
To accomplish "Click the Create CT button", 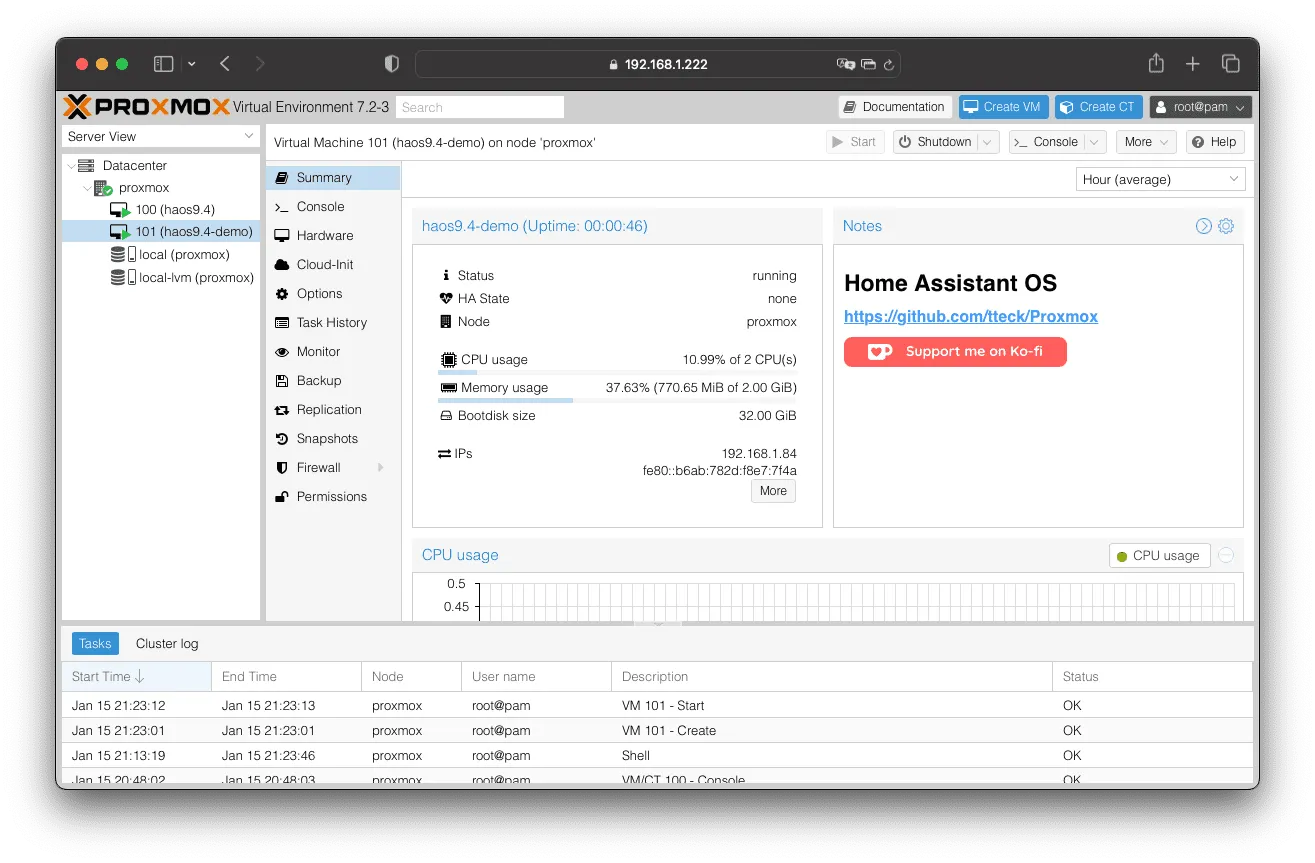I will click(x=1099, y=107).
